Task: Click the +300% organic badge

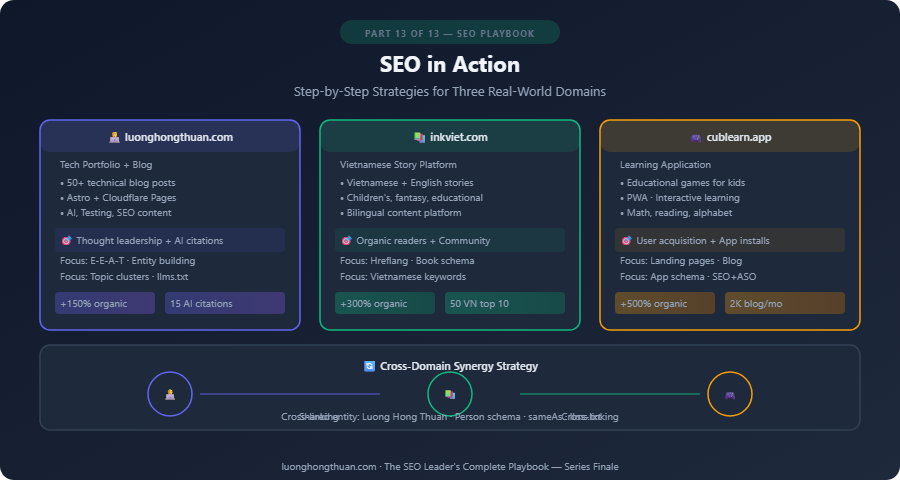Action: click(385, 303)
